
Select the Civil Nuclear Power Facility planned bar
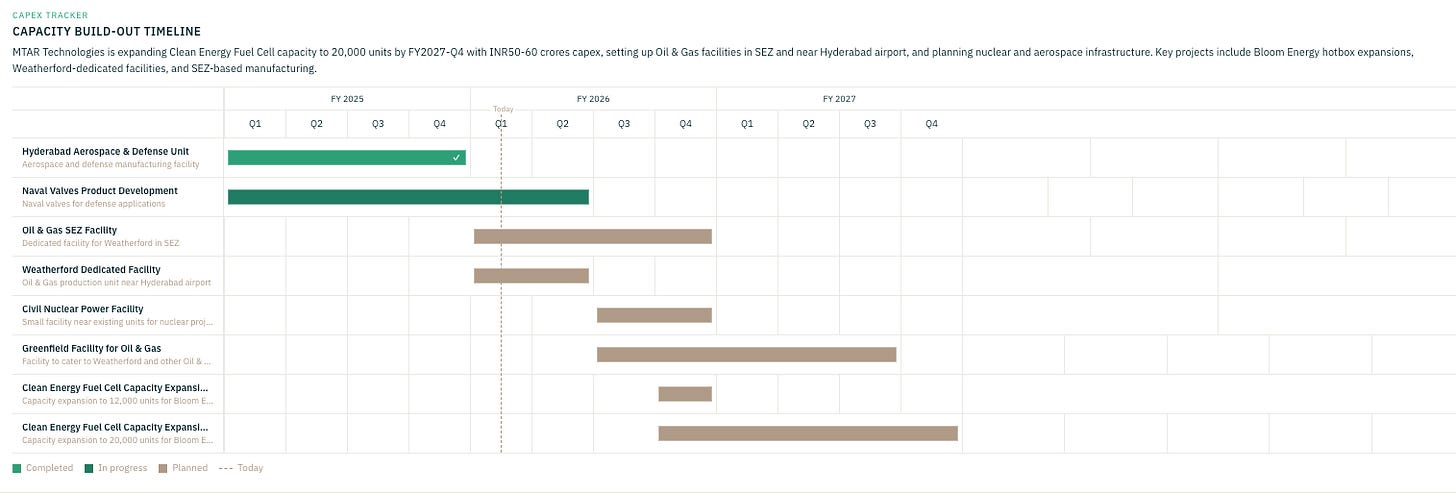click(x=654, y=315)
